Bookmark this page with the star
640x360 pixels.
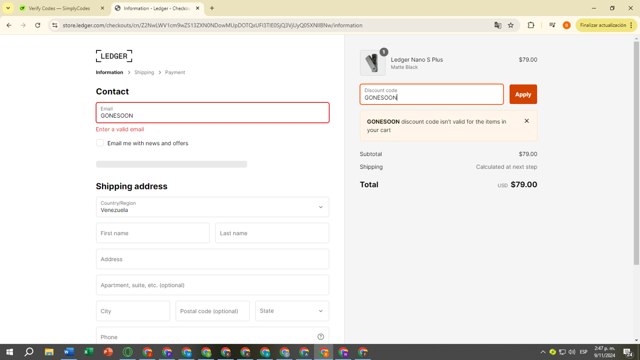[511, 25]
